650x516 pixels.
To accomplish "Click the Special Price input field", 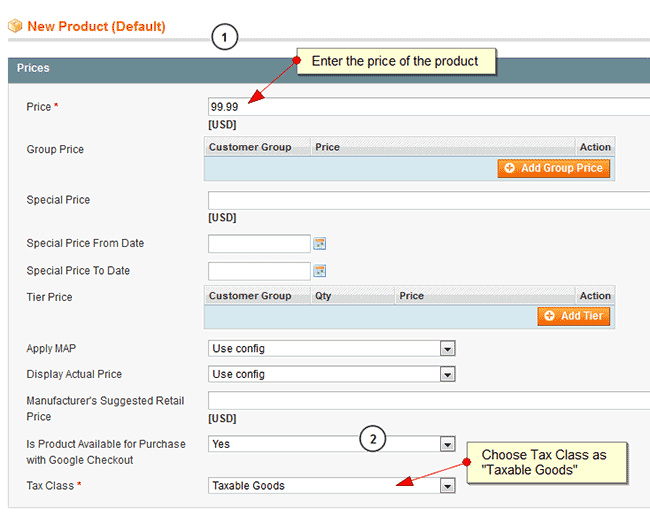I will (429, 200).
